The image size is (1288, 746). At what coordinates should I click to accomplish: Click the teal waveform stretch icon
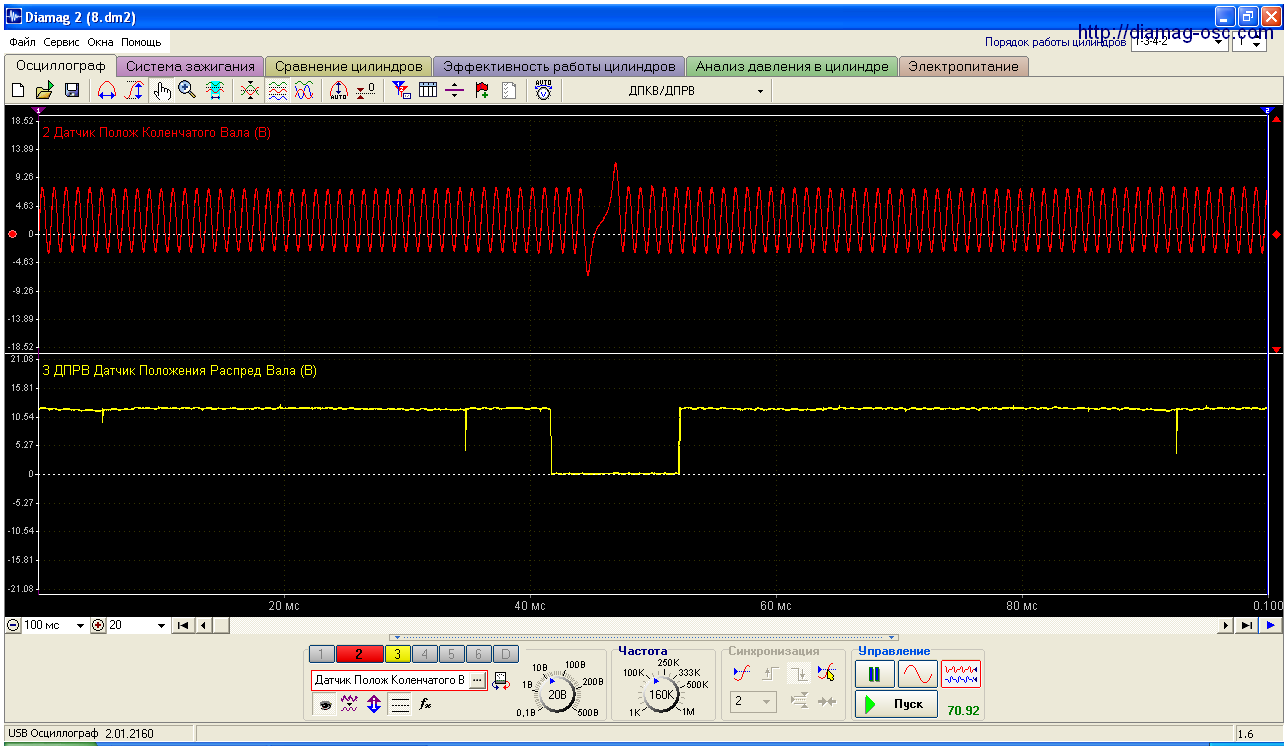[215, 90]
